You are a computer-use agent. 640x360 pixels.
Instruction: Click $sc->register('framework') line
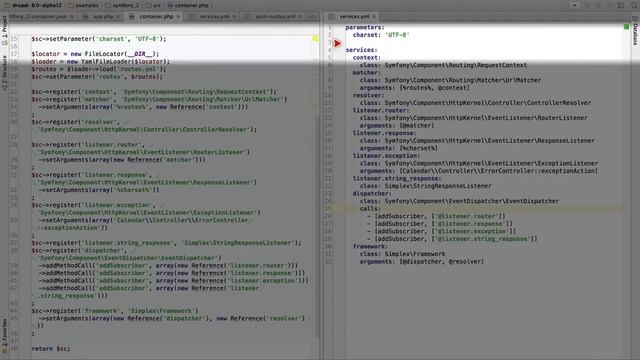pos(115,311)
